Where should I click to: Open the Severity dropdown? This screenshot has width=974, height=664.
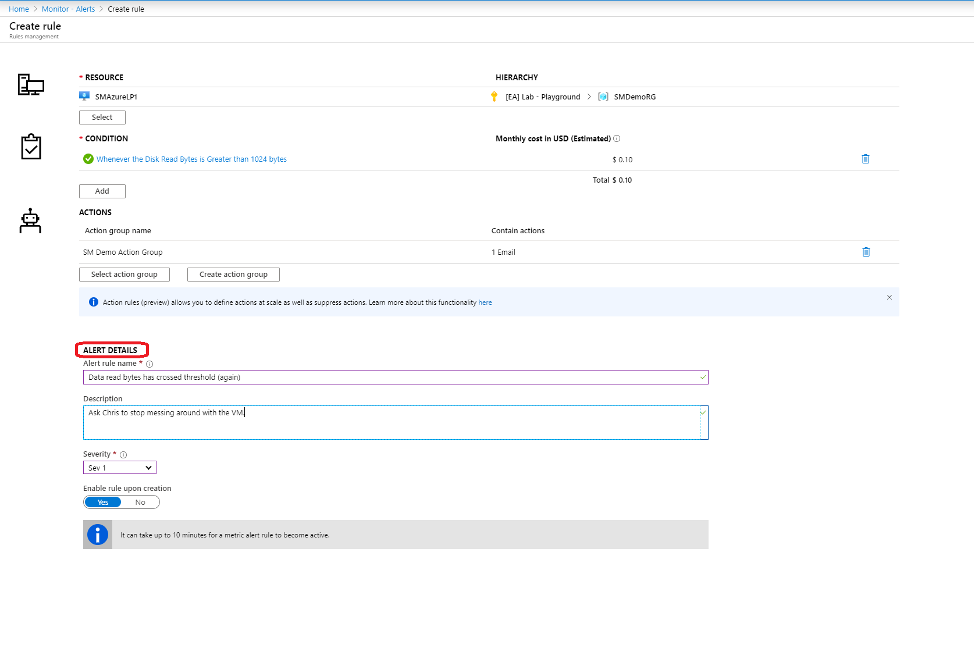pyautogui.click(x=119, y=466)
